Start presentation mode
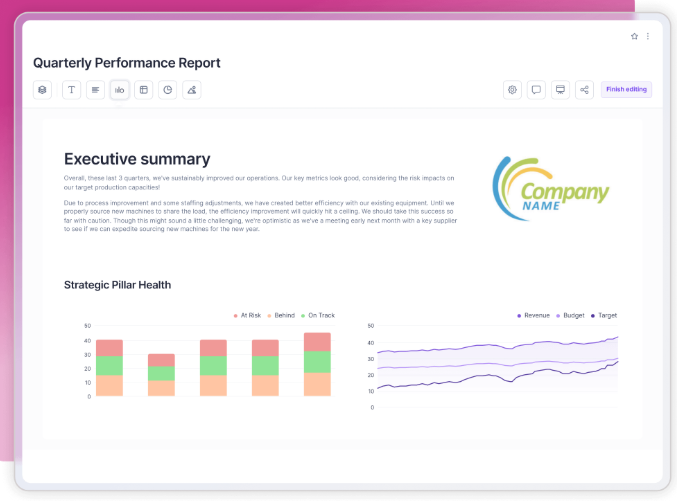The image size is (677, 501). point(560,90)
